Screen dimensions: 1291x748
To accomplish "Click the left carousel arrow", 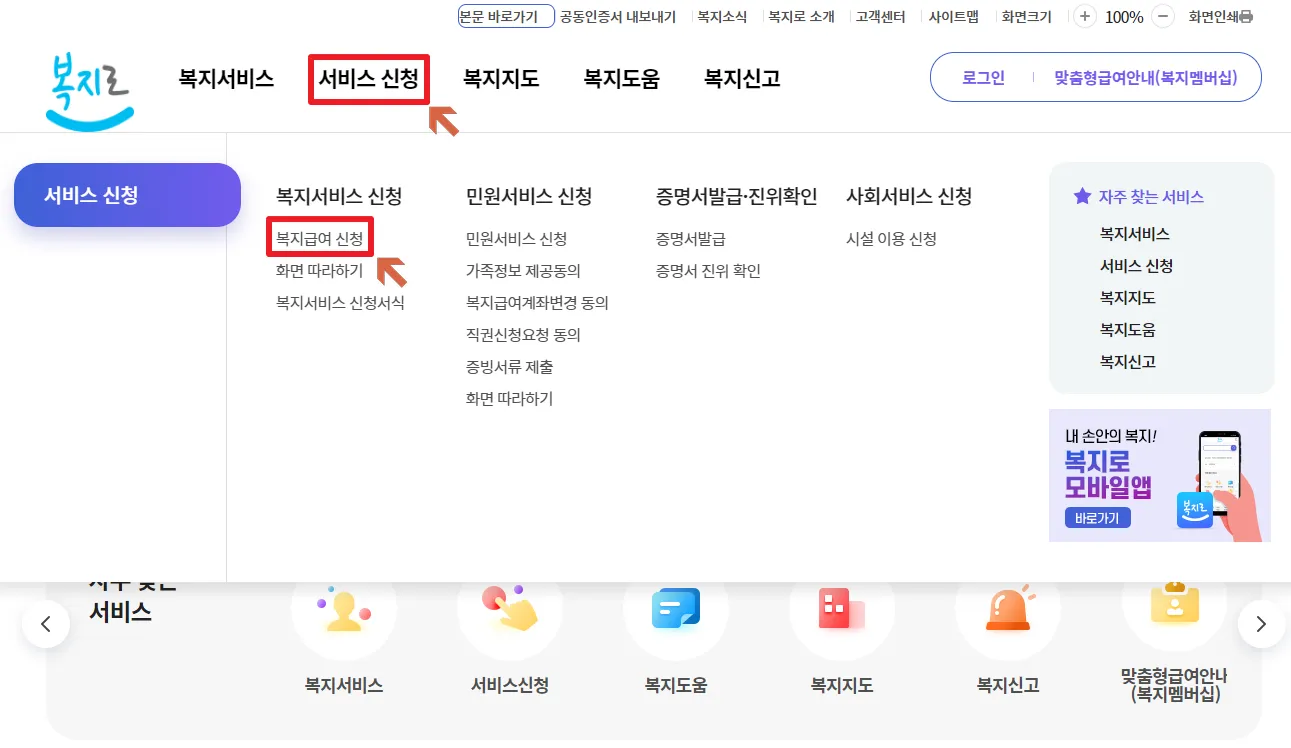I will [46, 623].
